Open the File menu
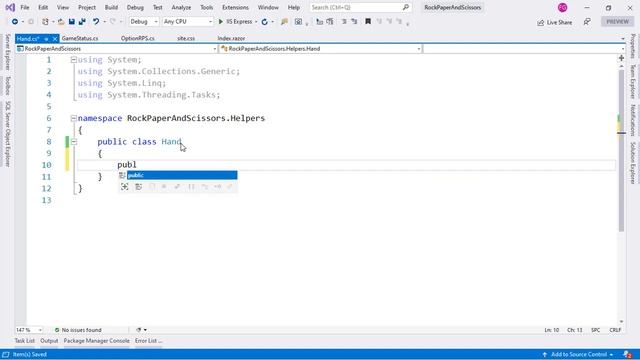The image size is (640, 360). [x=24, y=7]
